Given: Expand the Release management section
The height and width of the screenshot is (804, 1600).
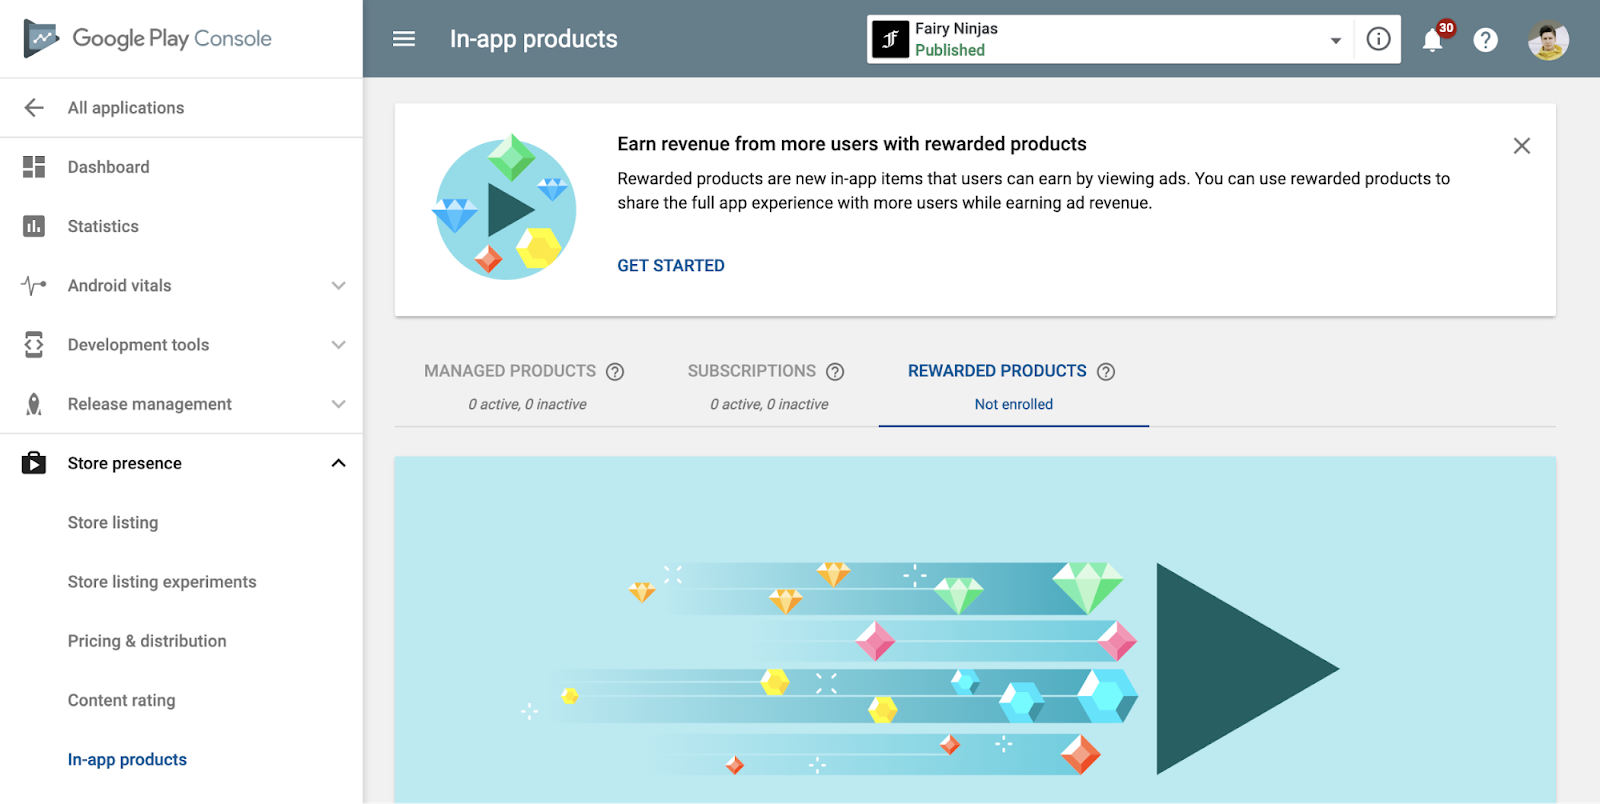Looking at the screenshot, I should 339,403.
